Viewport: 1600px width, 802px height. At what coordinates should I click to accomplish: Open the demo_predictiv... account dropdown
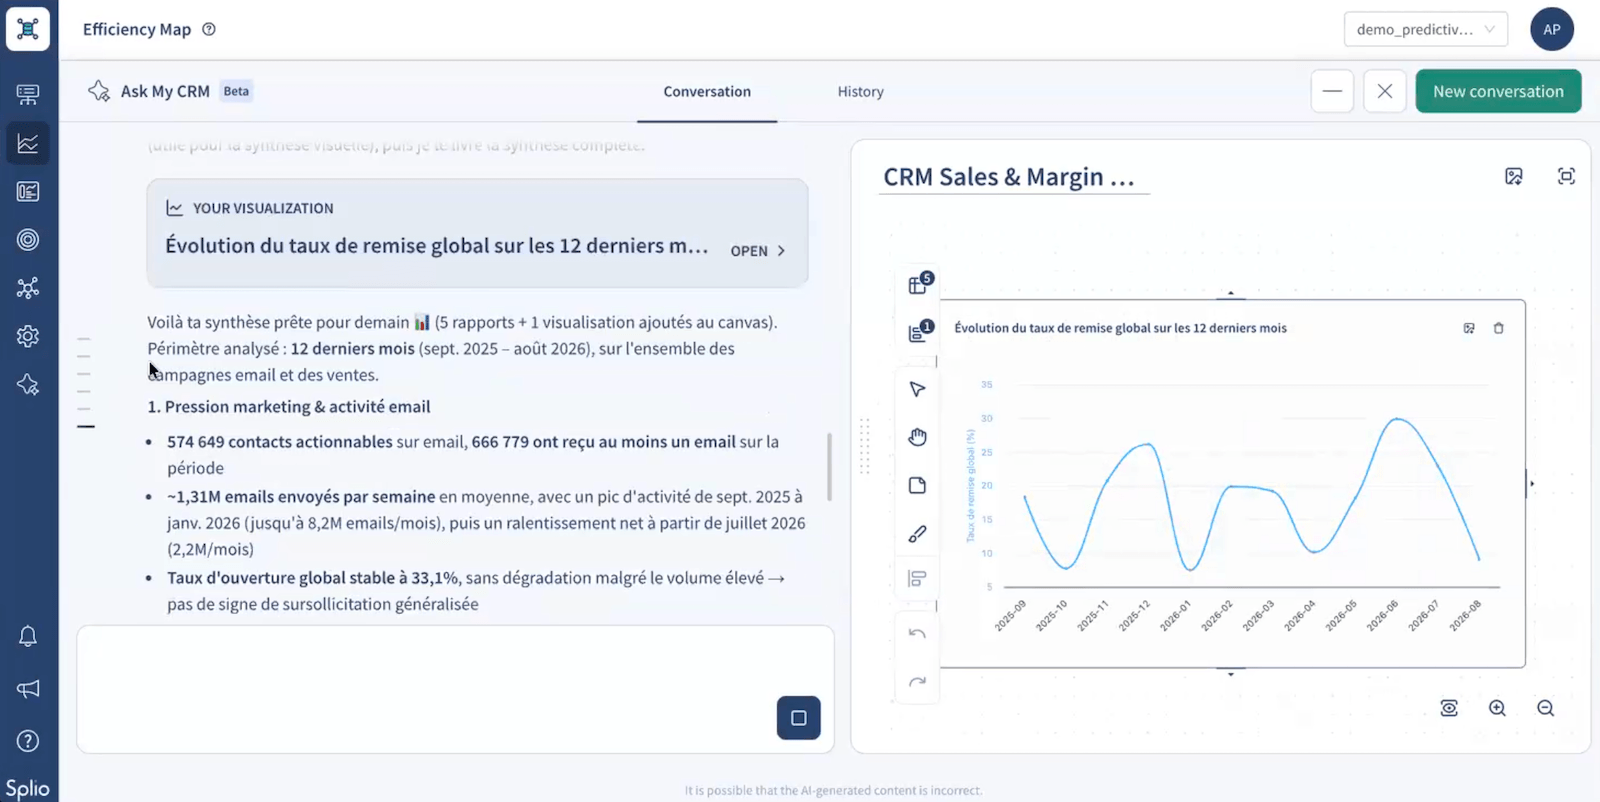(1425, 29)
